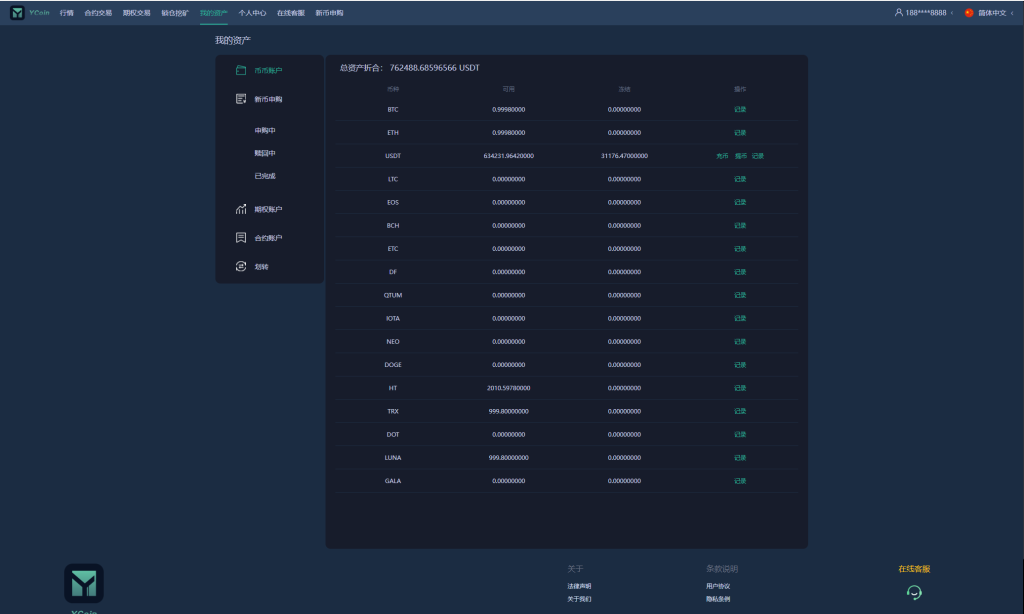Image resolution: width=1024 pixels, height=614 pixels.
Task: Open 记录 for the TRX row
Action: tap(740, 411)
